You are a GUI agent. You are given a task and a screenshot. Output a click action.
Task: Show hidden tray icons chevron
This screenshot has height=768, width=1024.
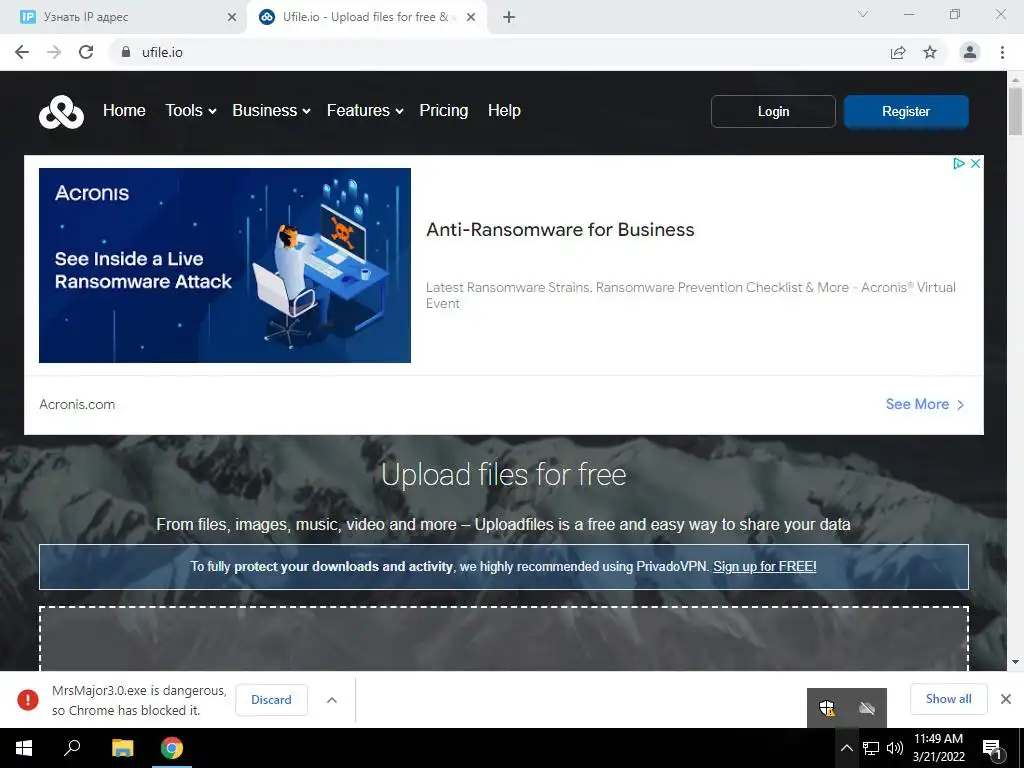(x=846, y=748)
